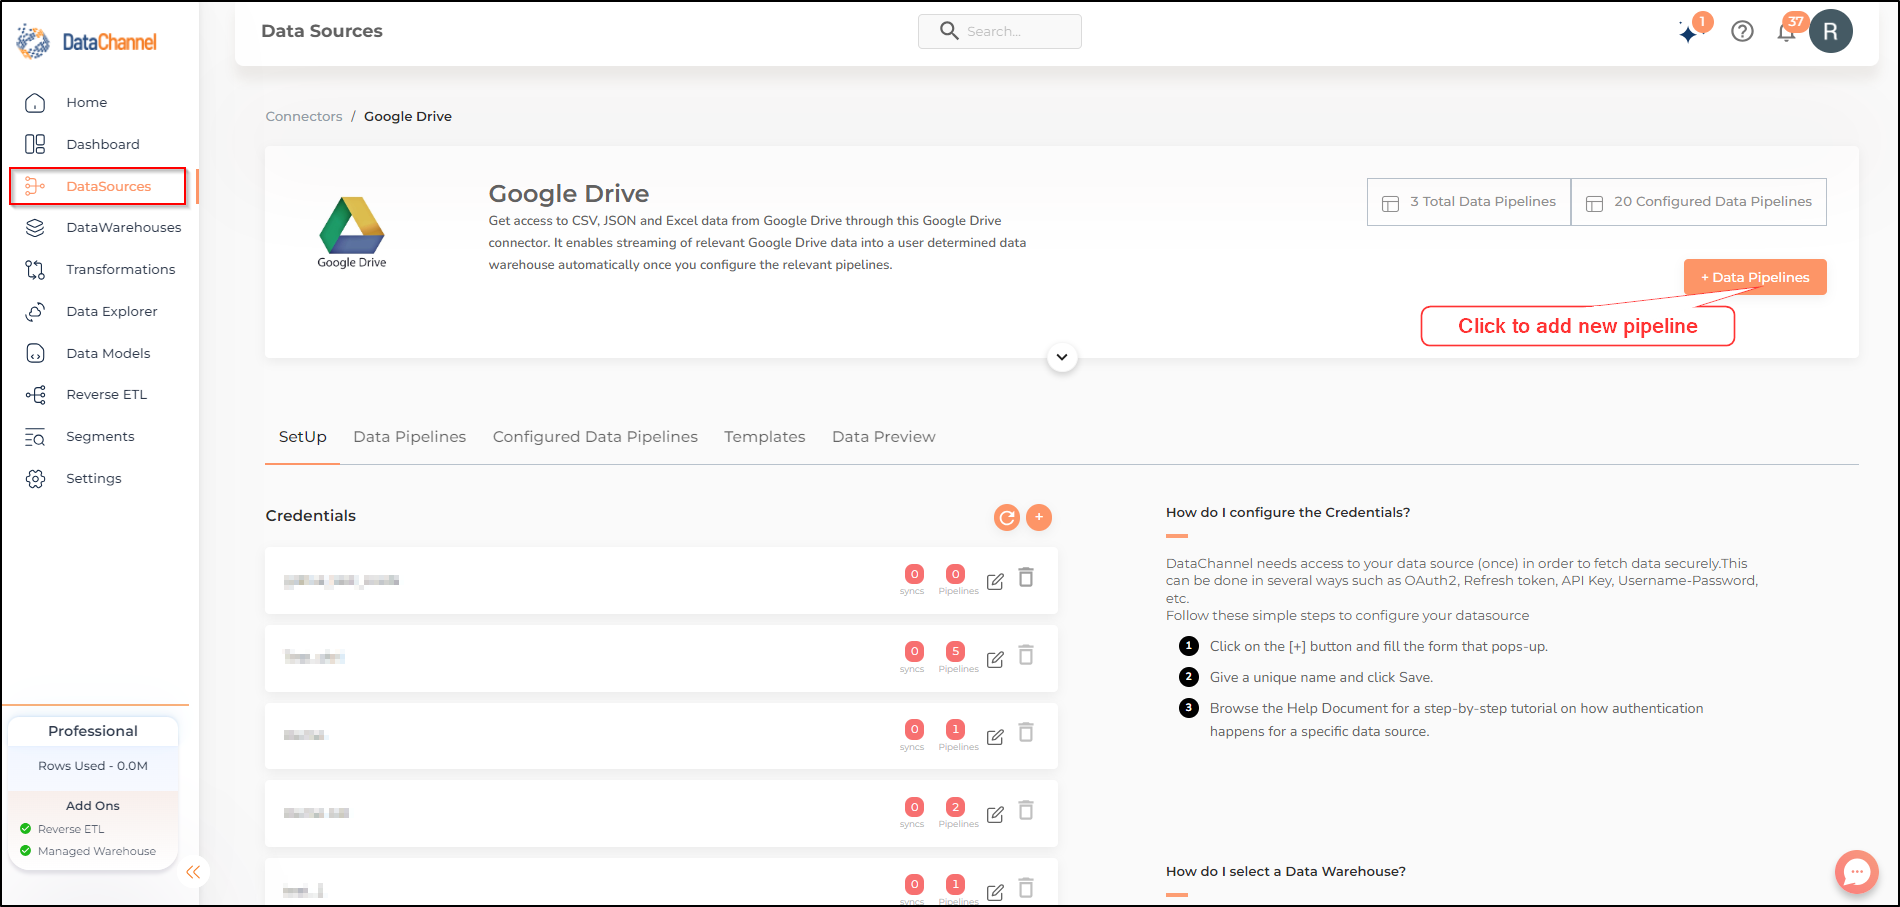Click the refresh credentials icon

(x=1007, y=517)
